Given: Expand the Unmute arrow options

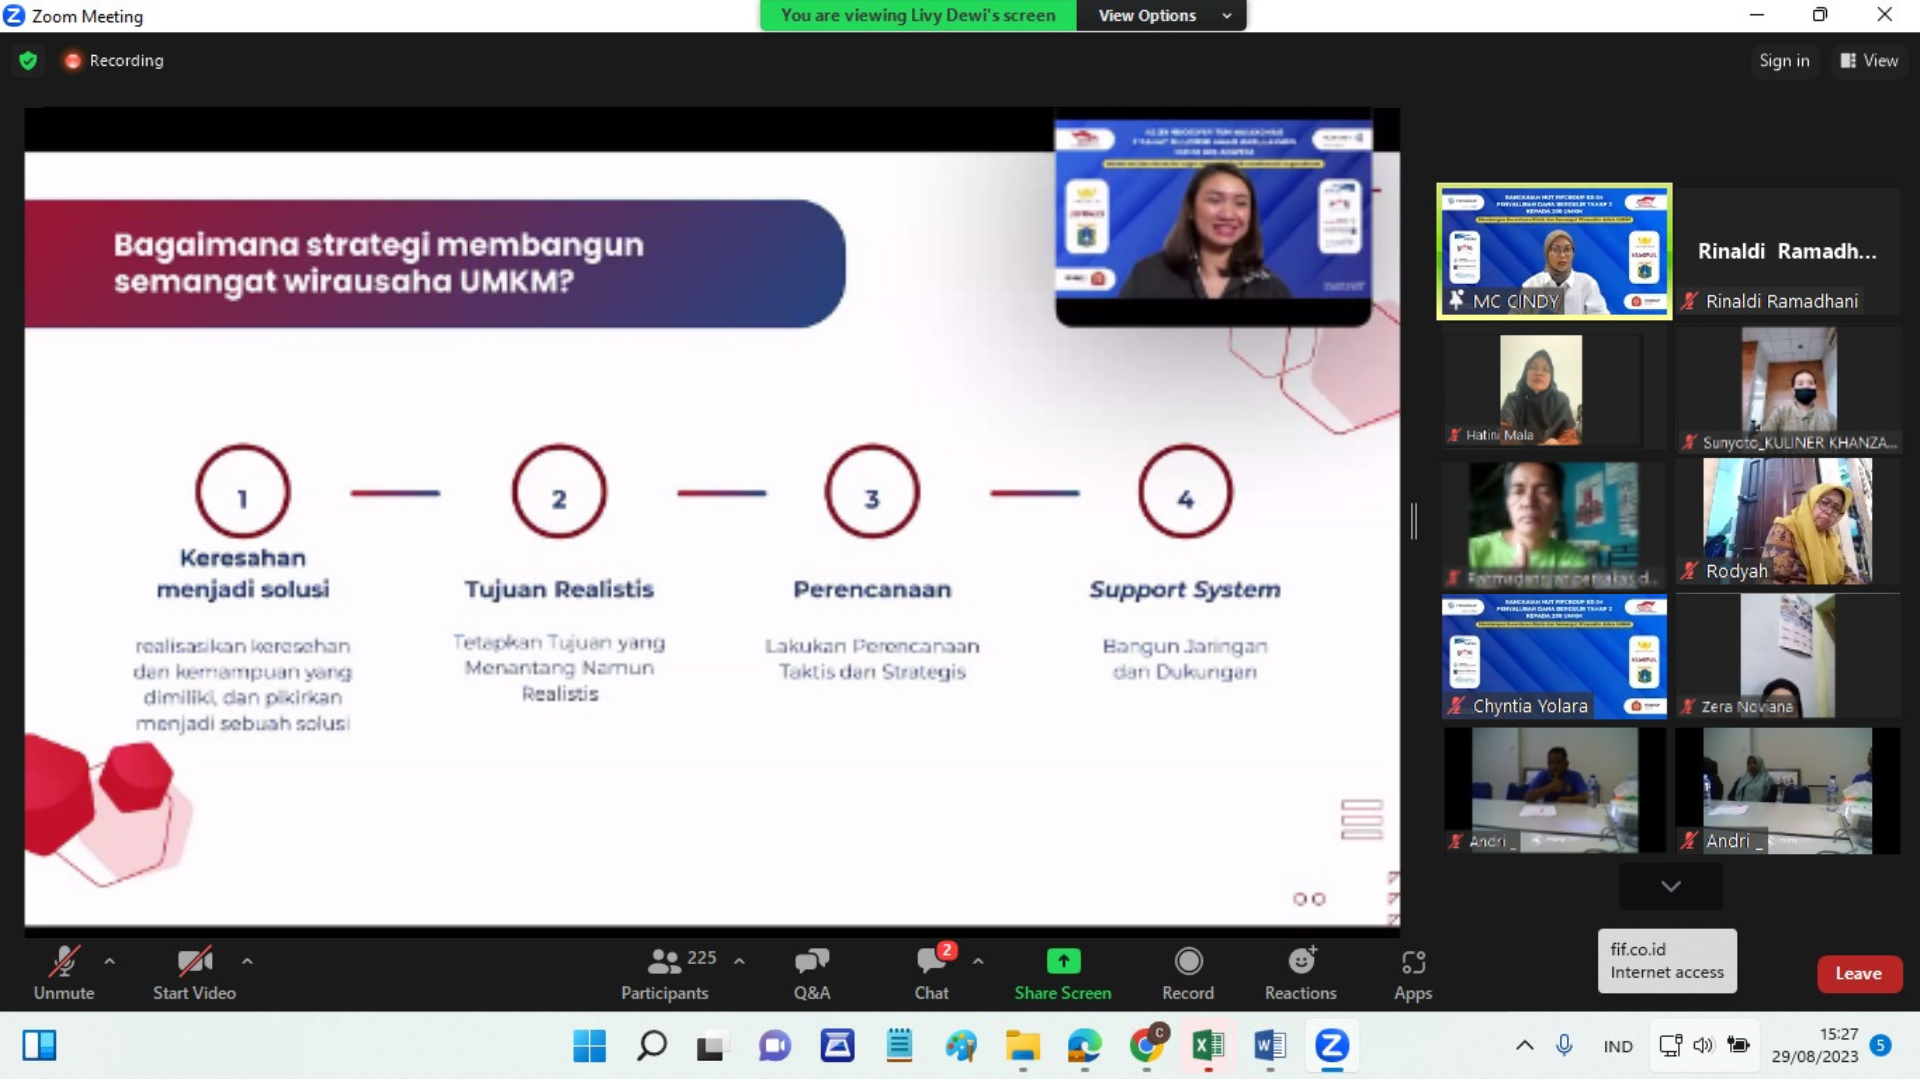Looking at the screenshot, I should click(x=111, y=961).
